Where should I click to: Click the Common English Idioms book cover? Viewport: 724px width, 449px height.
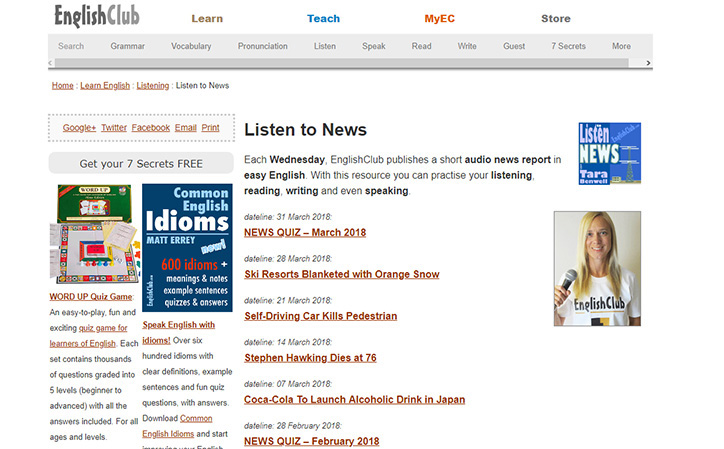pyautogui.click(x=187, y=248)
